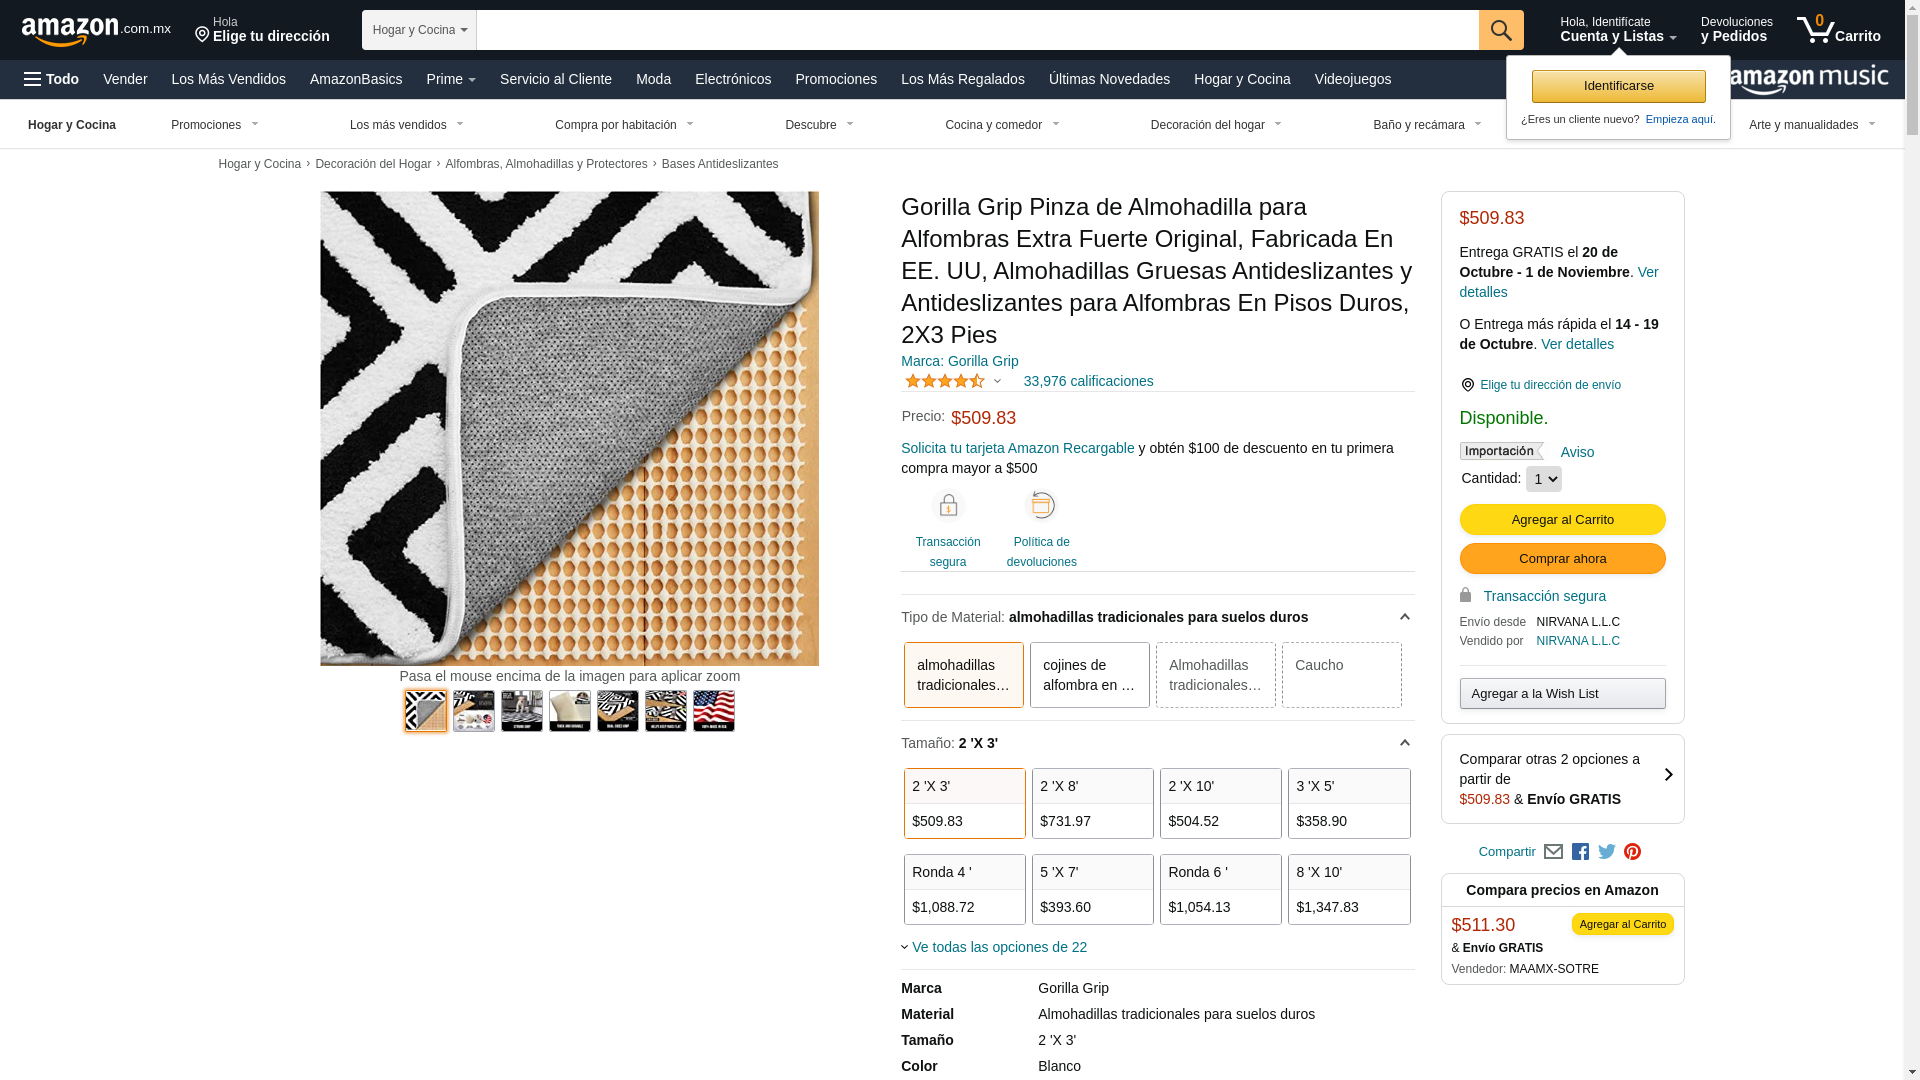
Task: Choose the 5 'X 7' size option
Action: coord(1092,889)
